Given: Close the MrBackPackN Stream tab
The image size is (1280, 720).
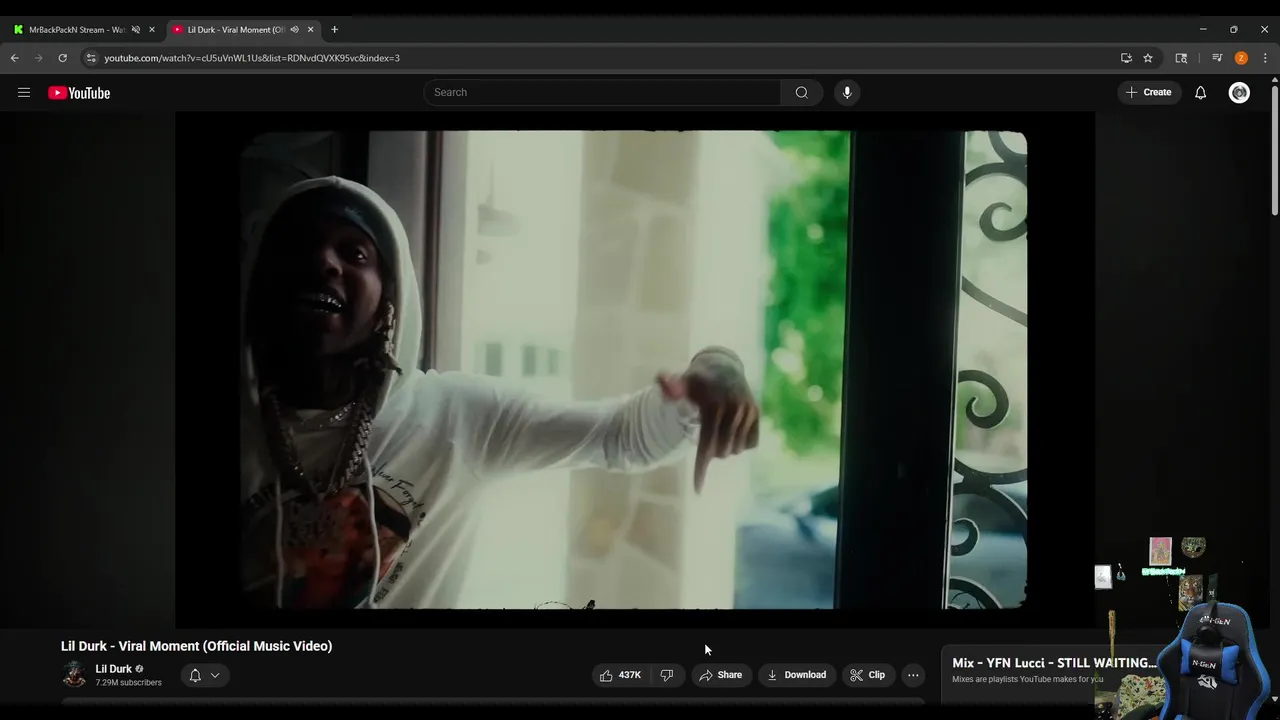Looking at the screenshot, I should click(x=152, y=30).
